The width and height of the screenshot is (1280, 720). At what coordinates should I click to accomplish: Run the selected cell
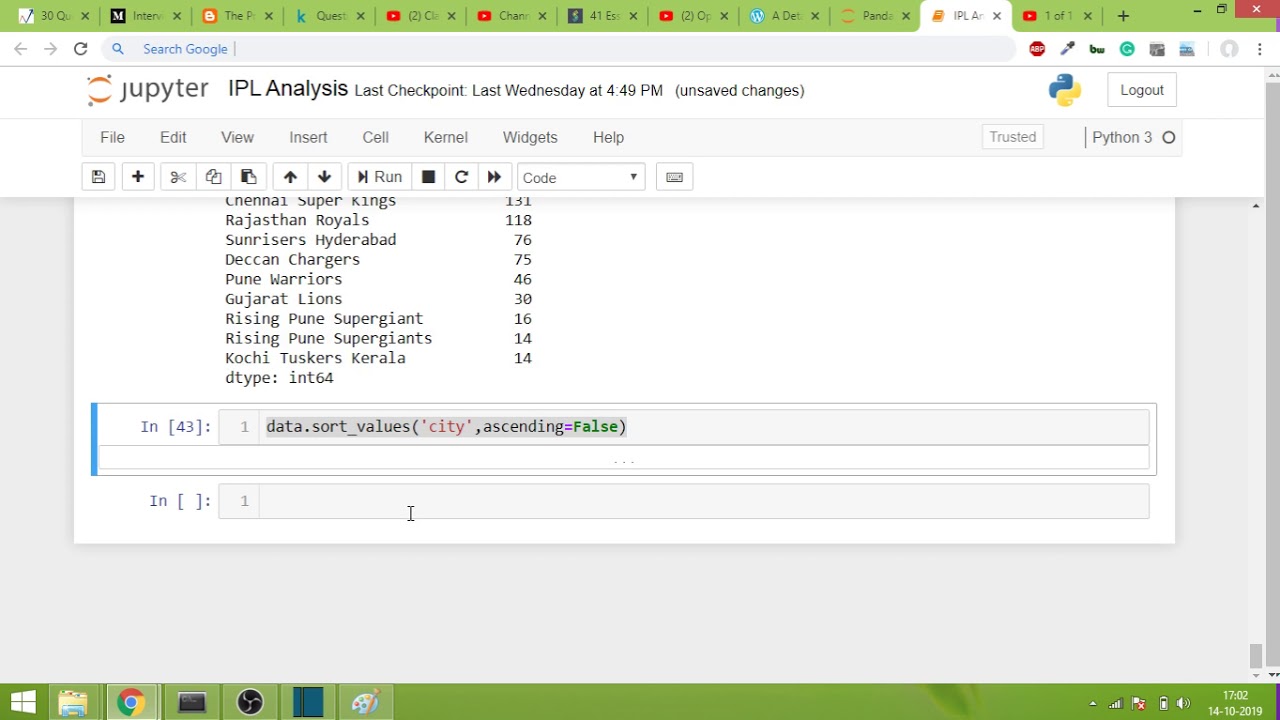pyautogui.click(x=379, y=177)
